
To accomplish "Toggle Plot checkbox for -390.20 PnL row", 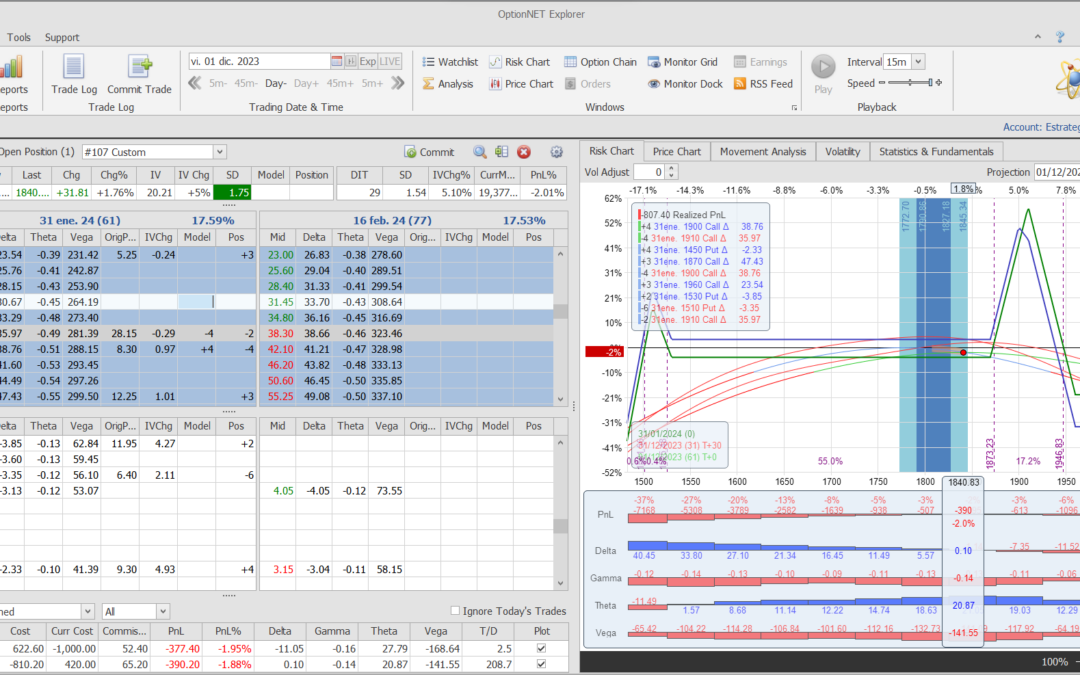I will (541, 664).
